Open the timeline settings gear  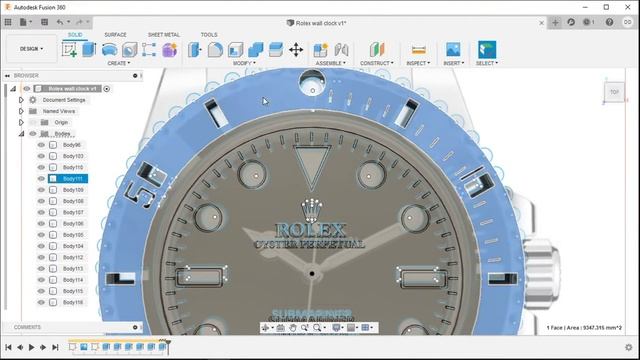[x=629, y=347]
